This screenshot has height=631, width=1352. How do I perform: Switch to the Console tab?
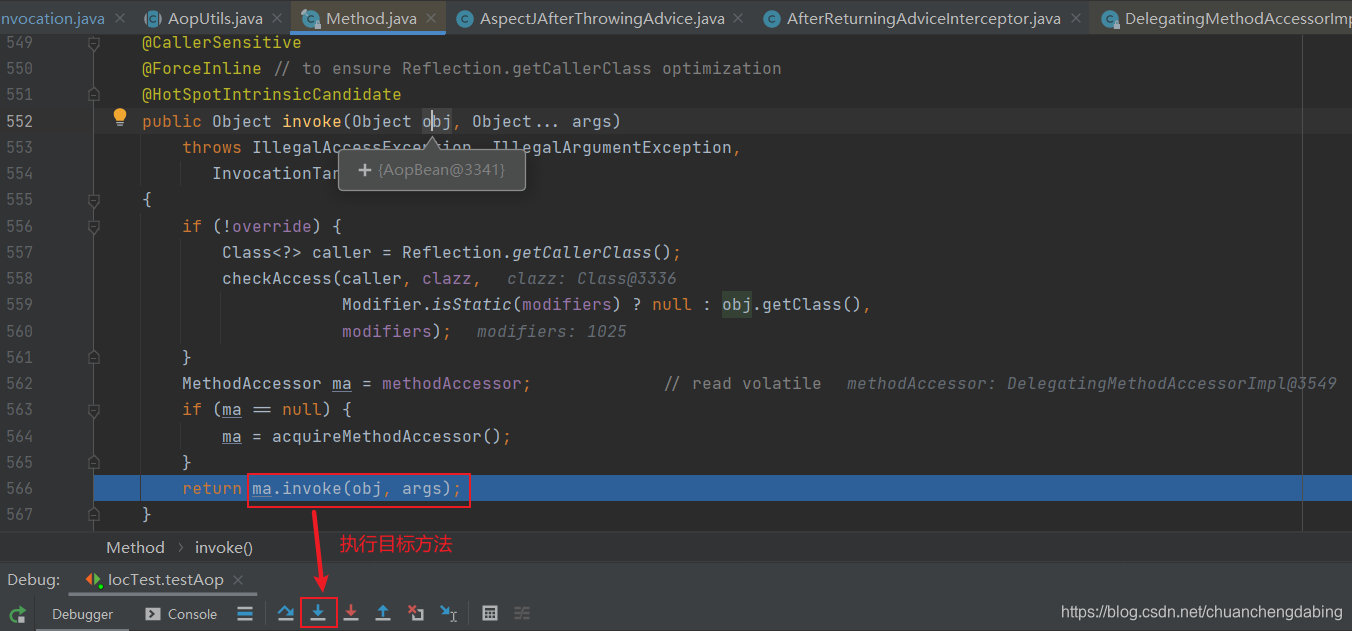coord(181,614)
